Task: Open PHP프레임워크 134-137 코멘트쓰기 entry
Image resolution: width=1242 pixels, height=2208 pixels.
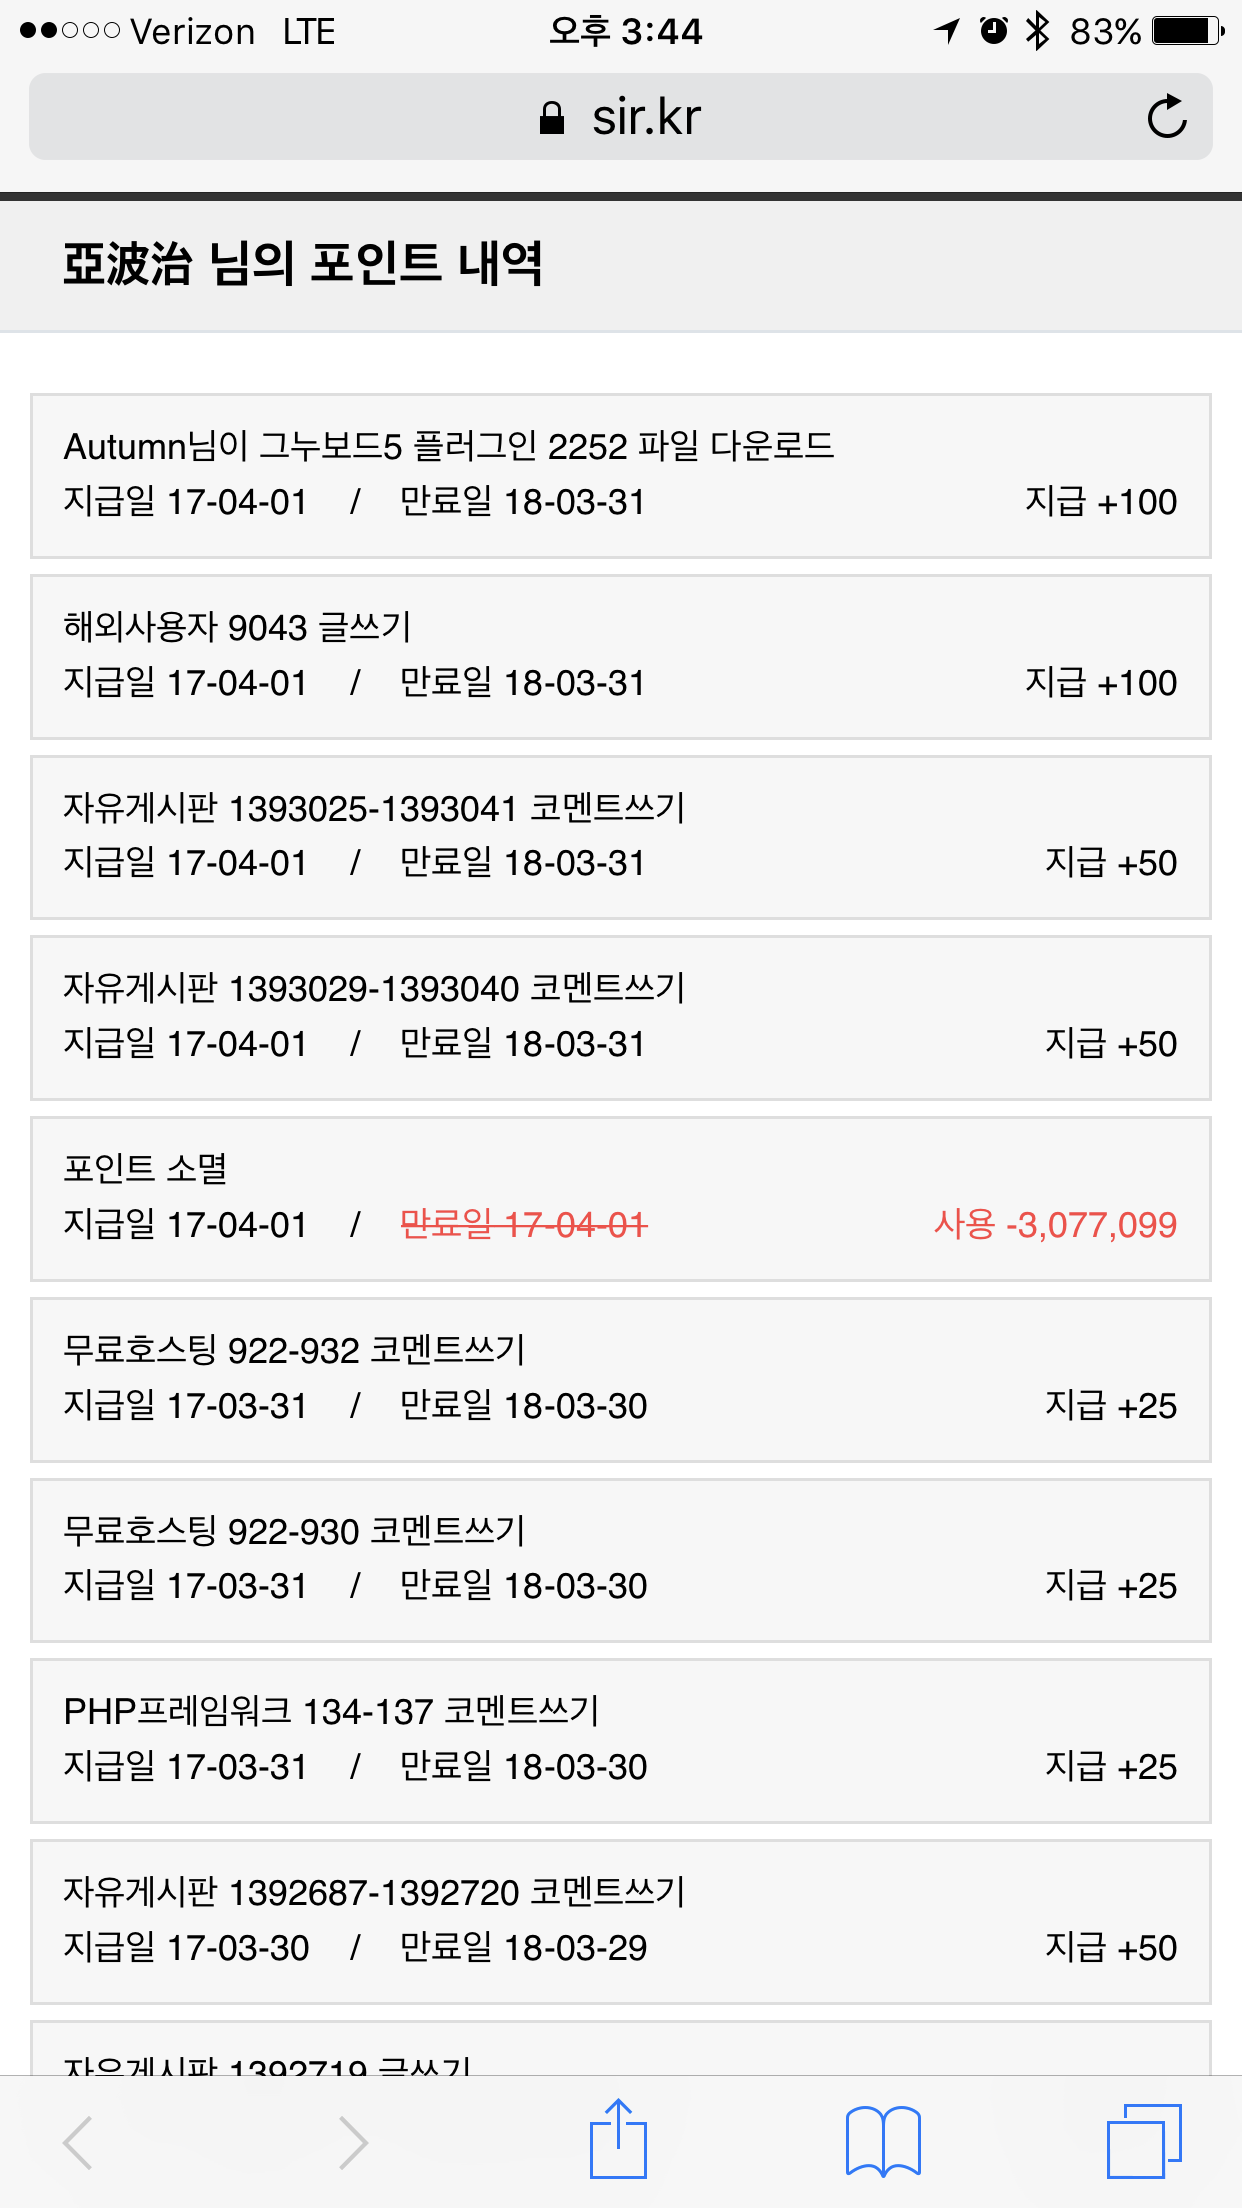Action: tap(331, 1711)
